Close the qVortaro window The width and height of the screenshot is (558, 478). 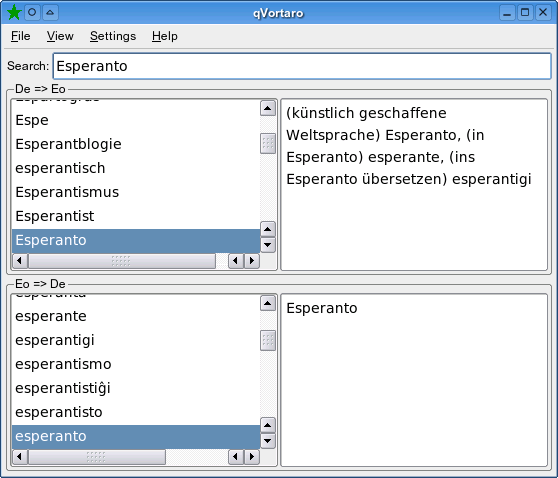543,12
